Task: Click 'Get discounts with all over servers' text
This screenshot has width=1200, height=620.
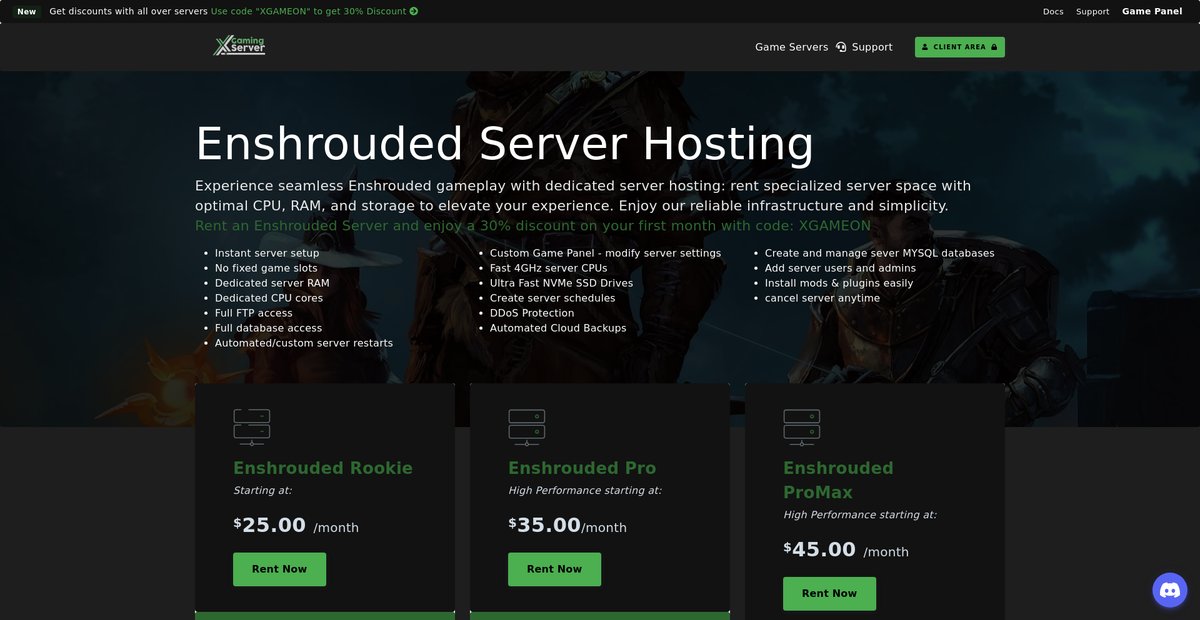Action: pyautogui.click(x=128, y=12)
